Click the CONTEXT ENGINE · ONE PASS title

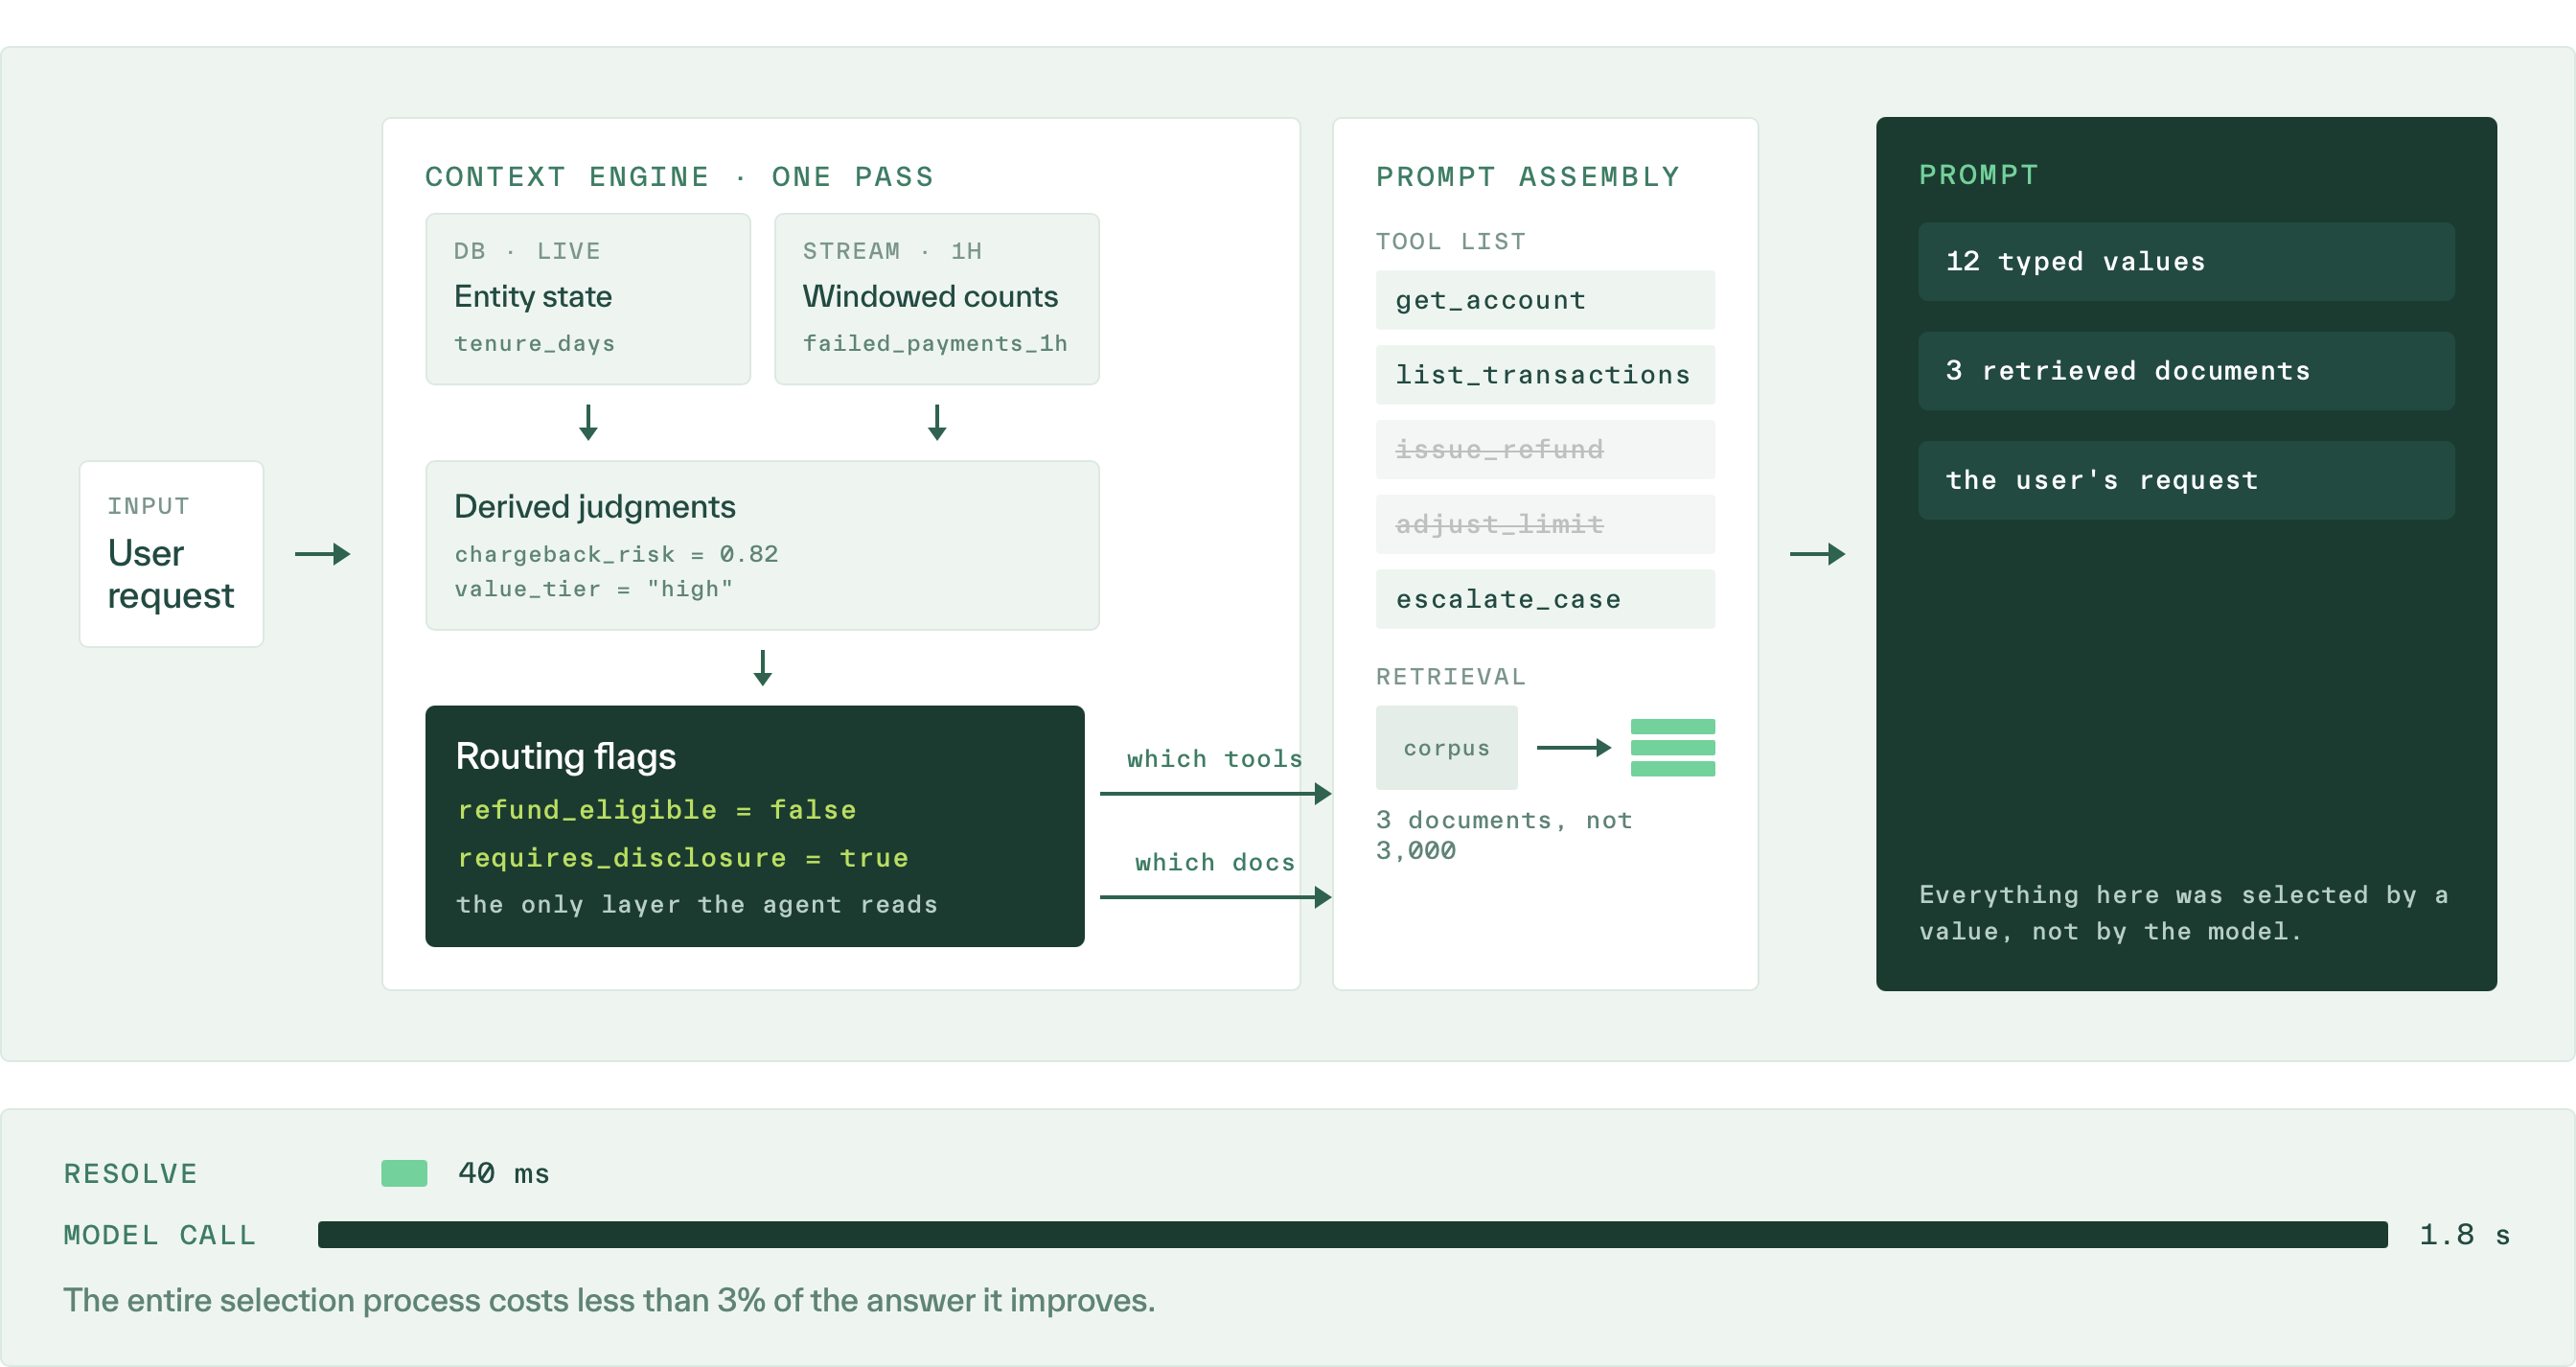coord(679,177)
